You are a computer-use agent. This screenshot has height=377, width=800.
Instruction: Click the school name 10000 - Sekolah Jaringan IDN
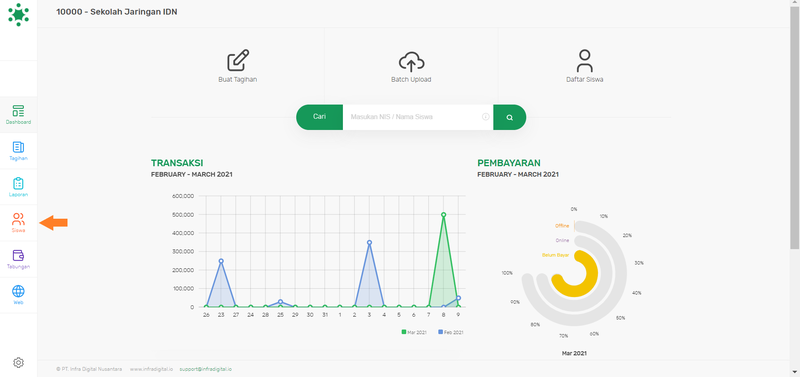(x=117, y=12)
